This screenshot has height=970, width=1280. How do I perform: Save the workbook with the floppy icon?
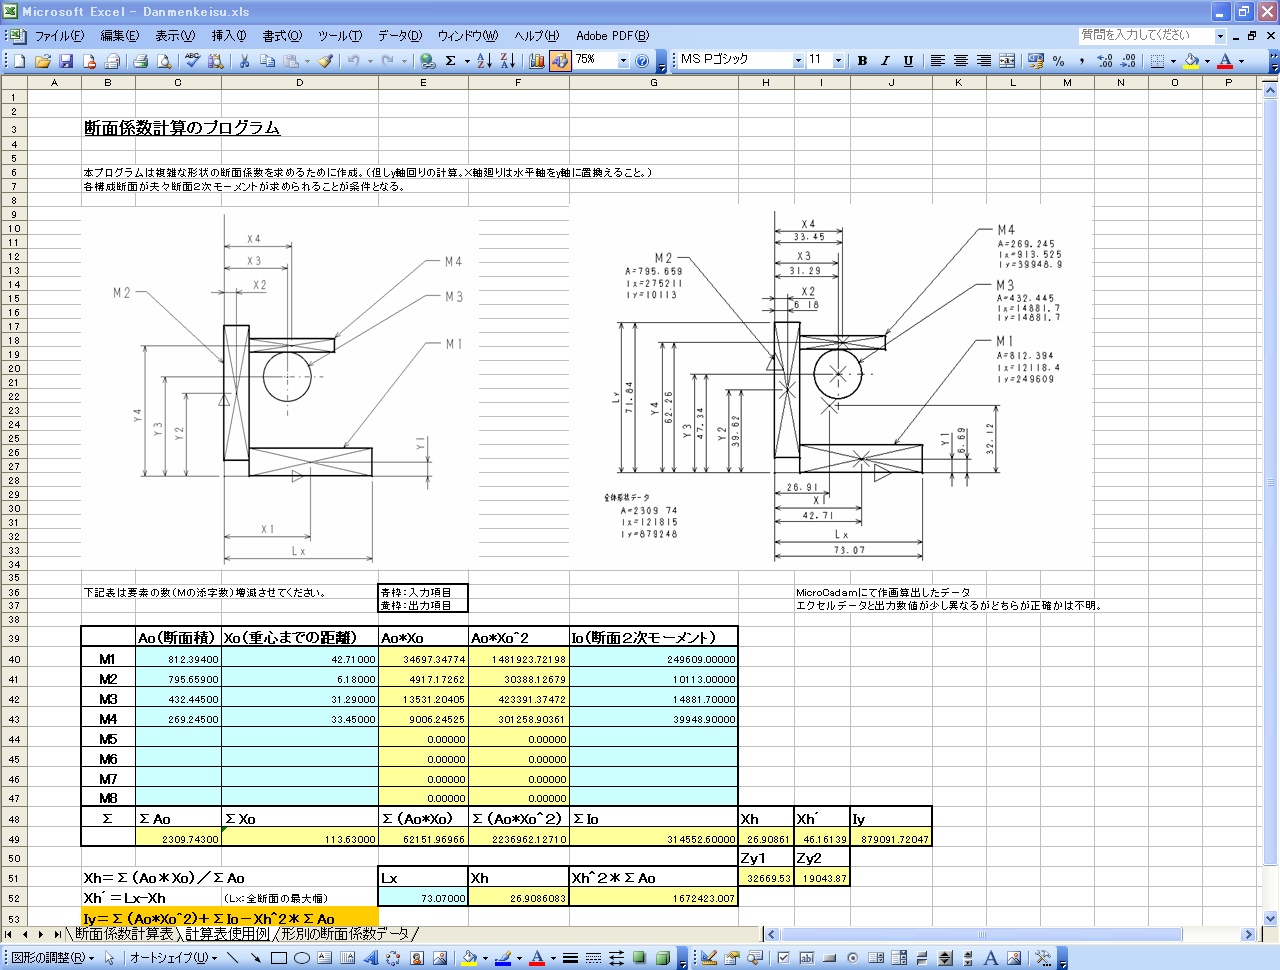66,61
